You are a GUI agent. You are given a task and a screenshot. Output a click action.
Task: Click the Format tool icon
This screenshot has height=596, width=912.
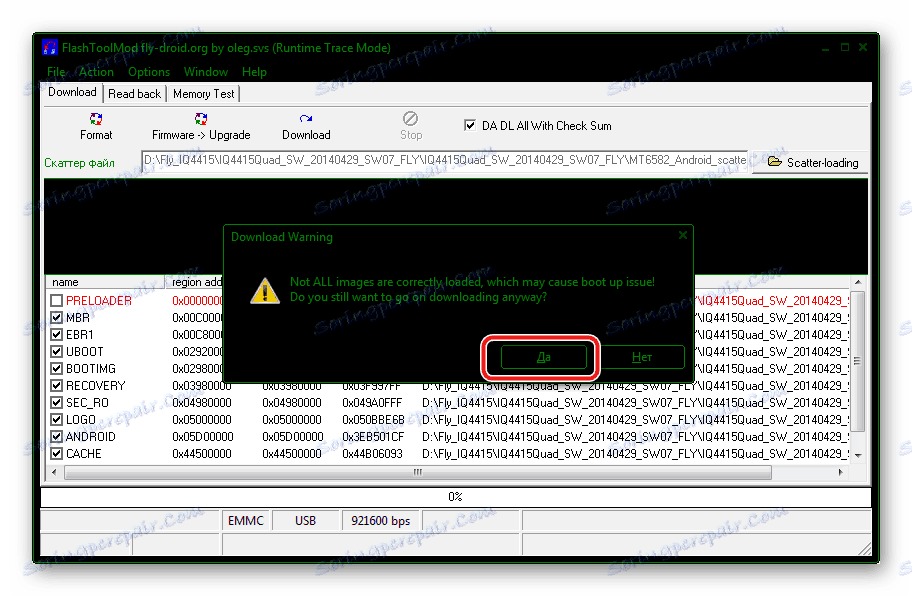[96, 119]
